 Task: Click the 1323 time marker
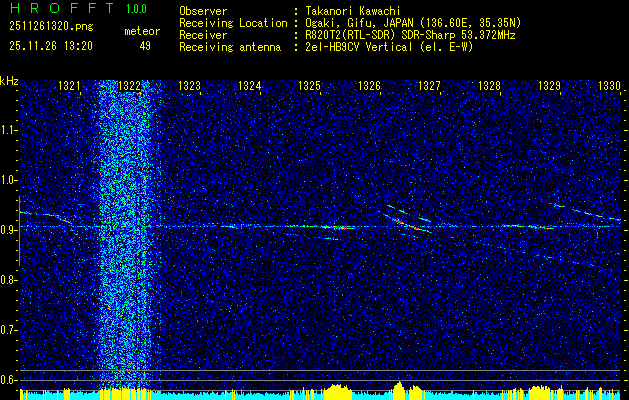(189, 85)
